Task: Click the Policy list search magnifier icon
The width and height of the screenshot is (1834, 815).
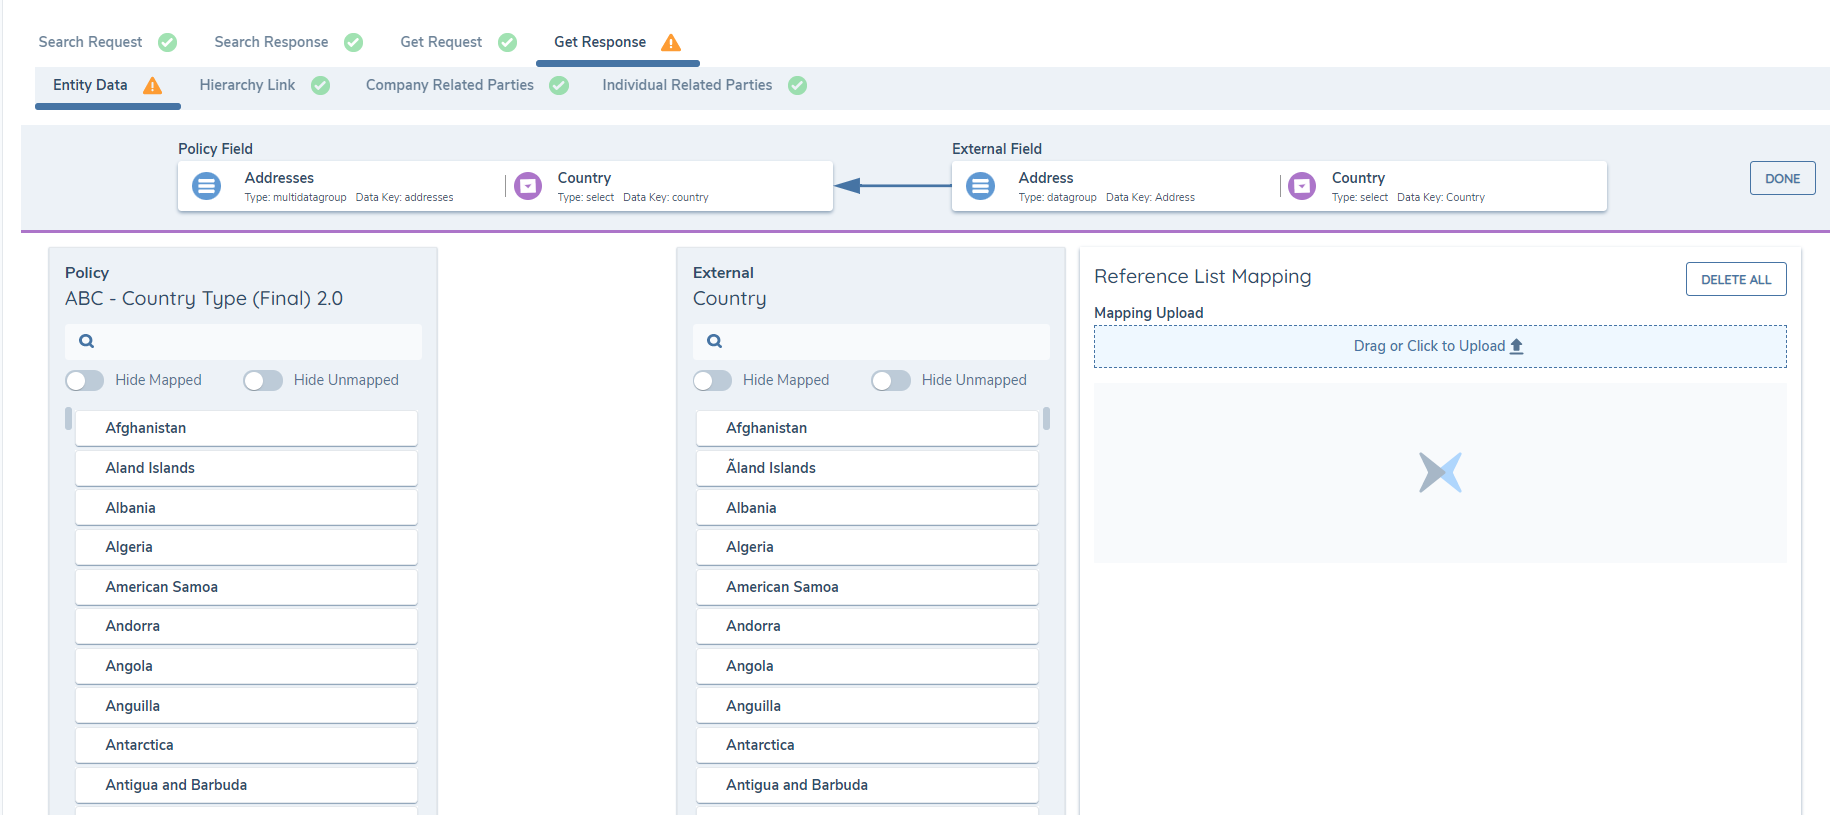Action: tap(87, 341)
